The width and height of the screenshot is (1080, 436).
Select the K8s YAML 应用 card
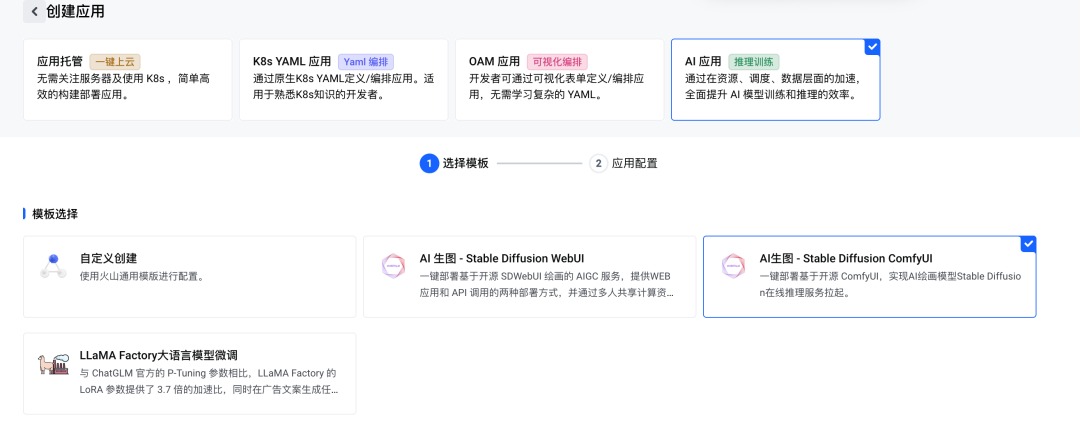343,80
